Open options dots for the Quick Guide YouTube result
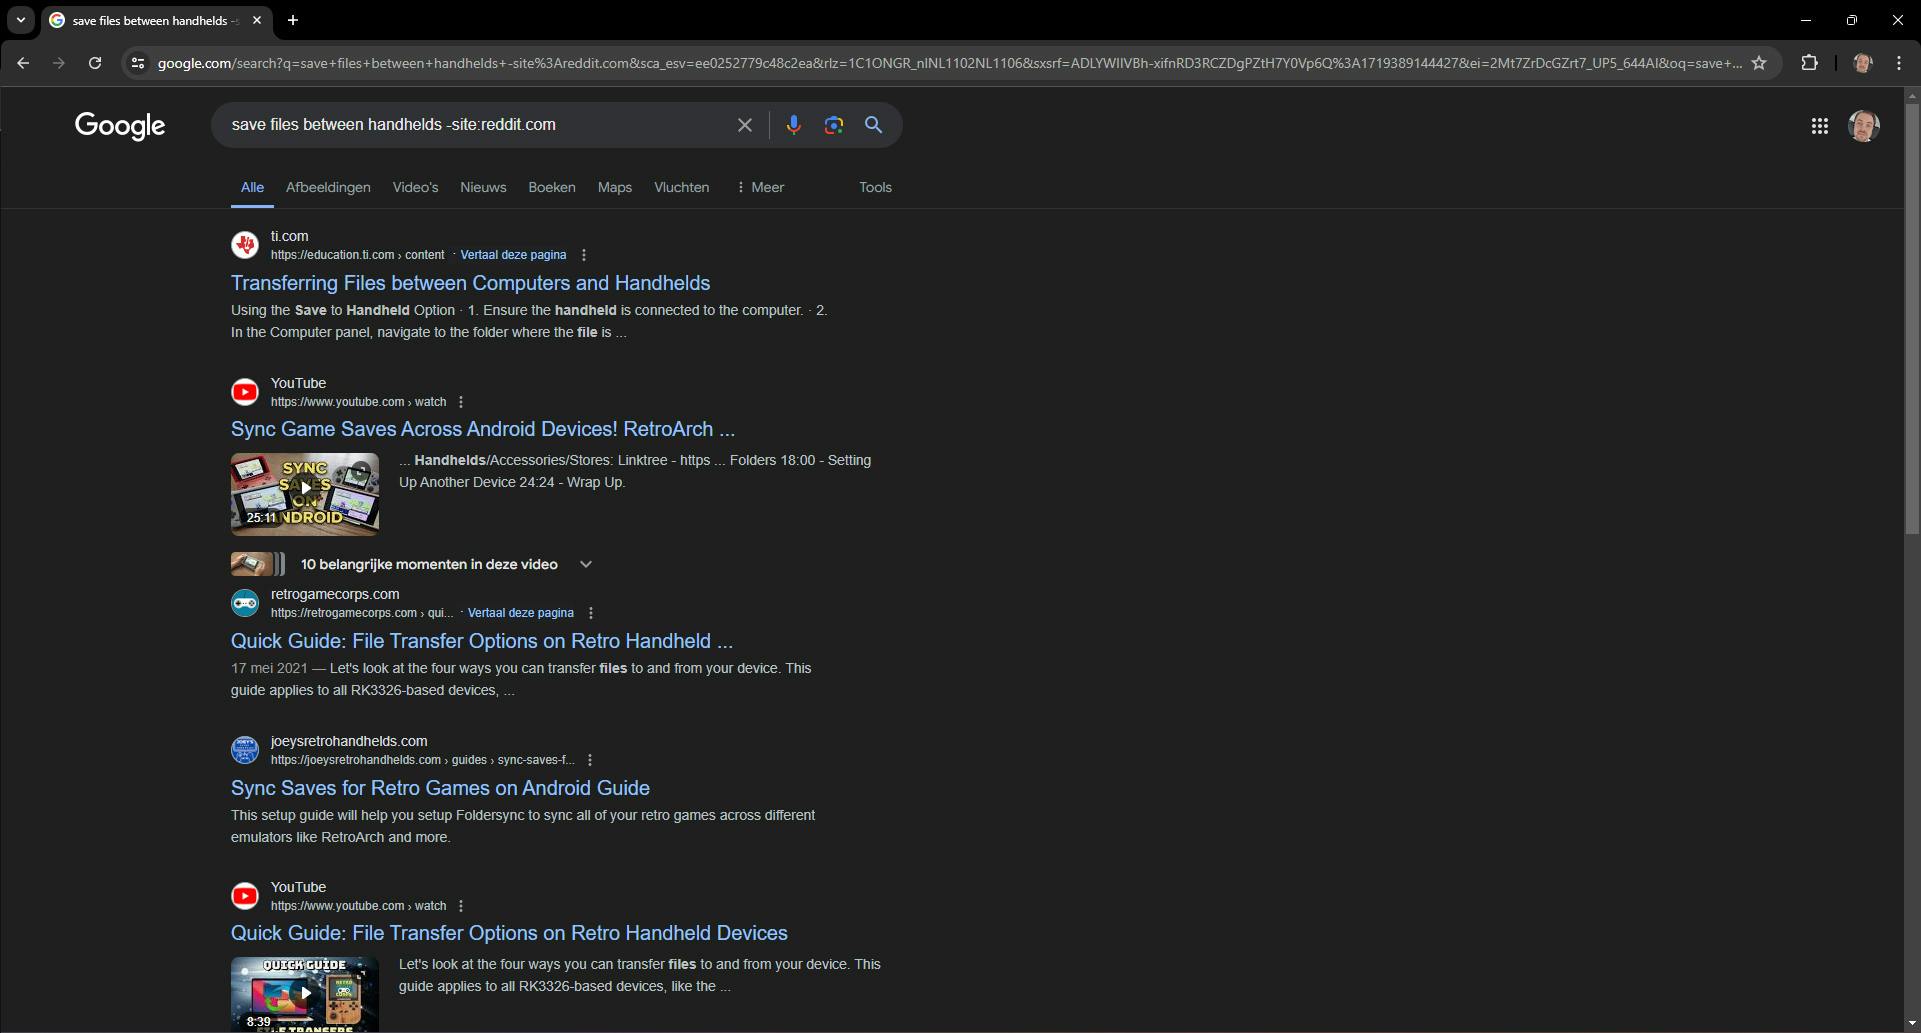This screenshot has height=1033, width=1921. pos(461,906)
